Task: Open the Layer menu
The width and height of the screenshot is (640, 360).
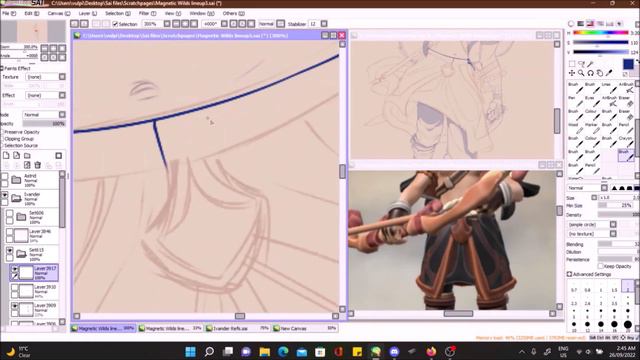Action: click(x=87, y=13)
